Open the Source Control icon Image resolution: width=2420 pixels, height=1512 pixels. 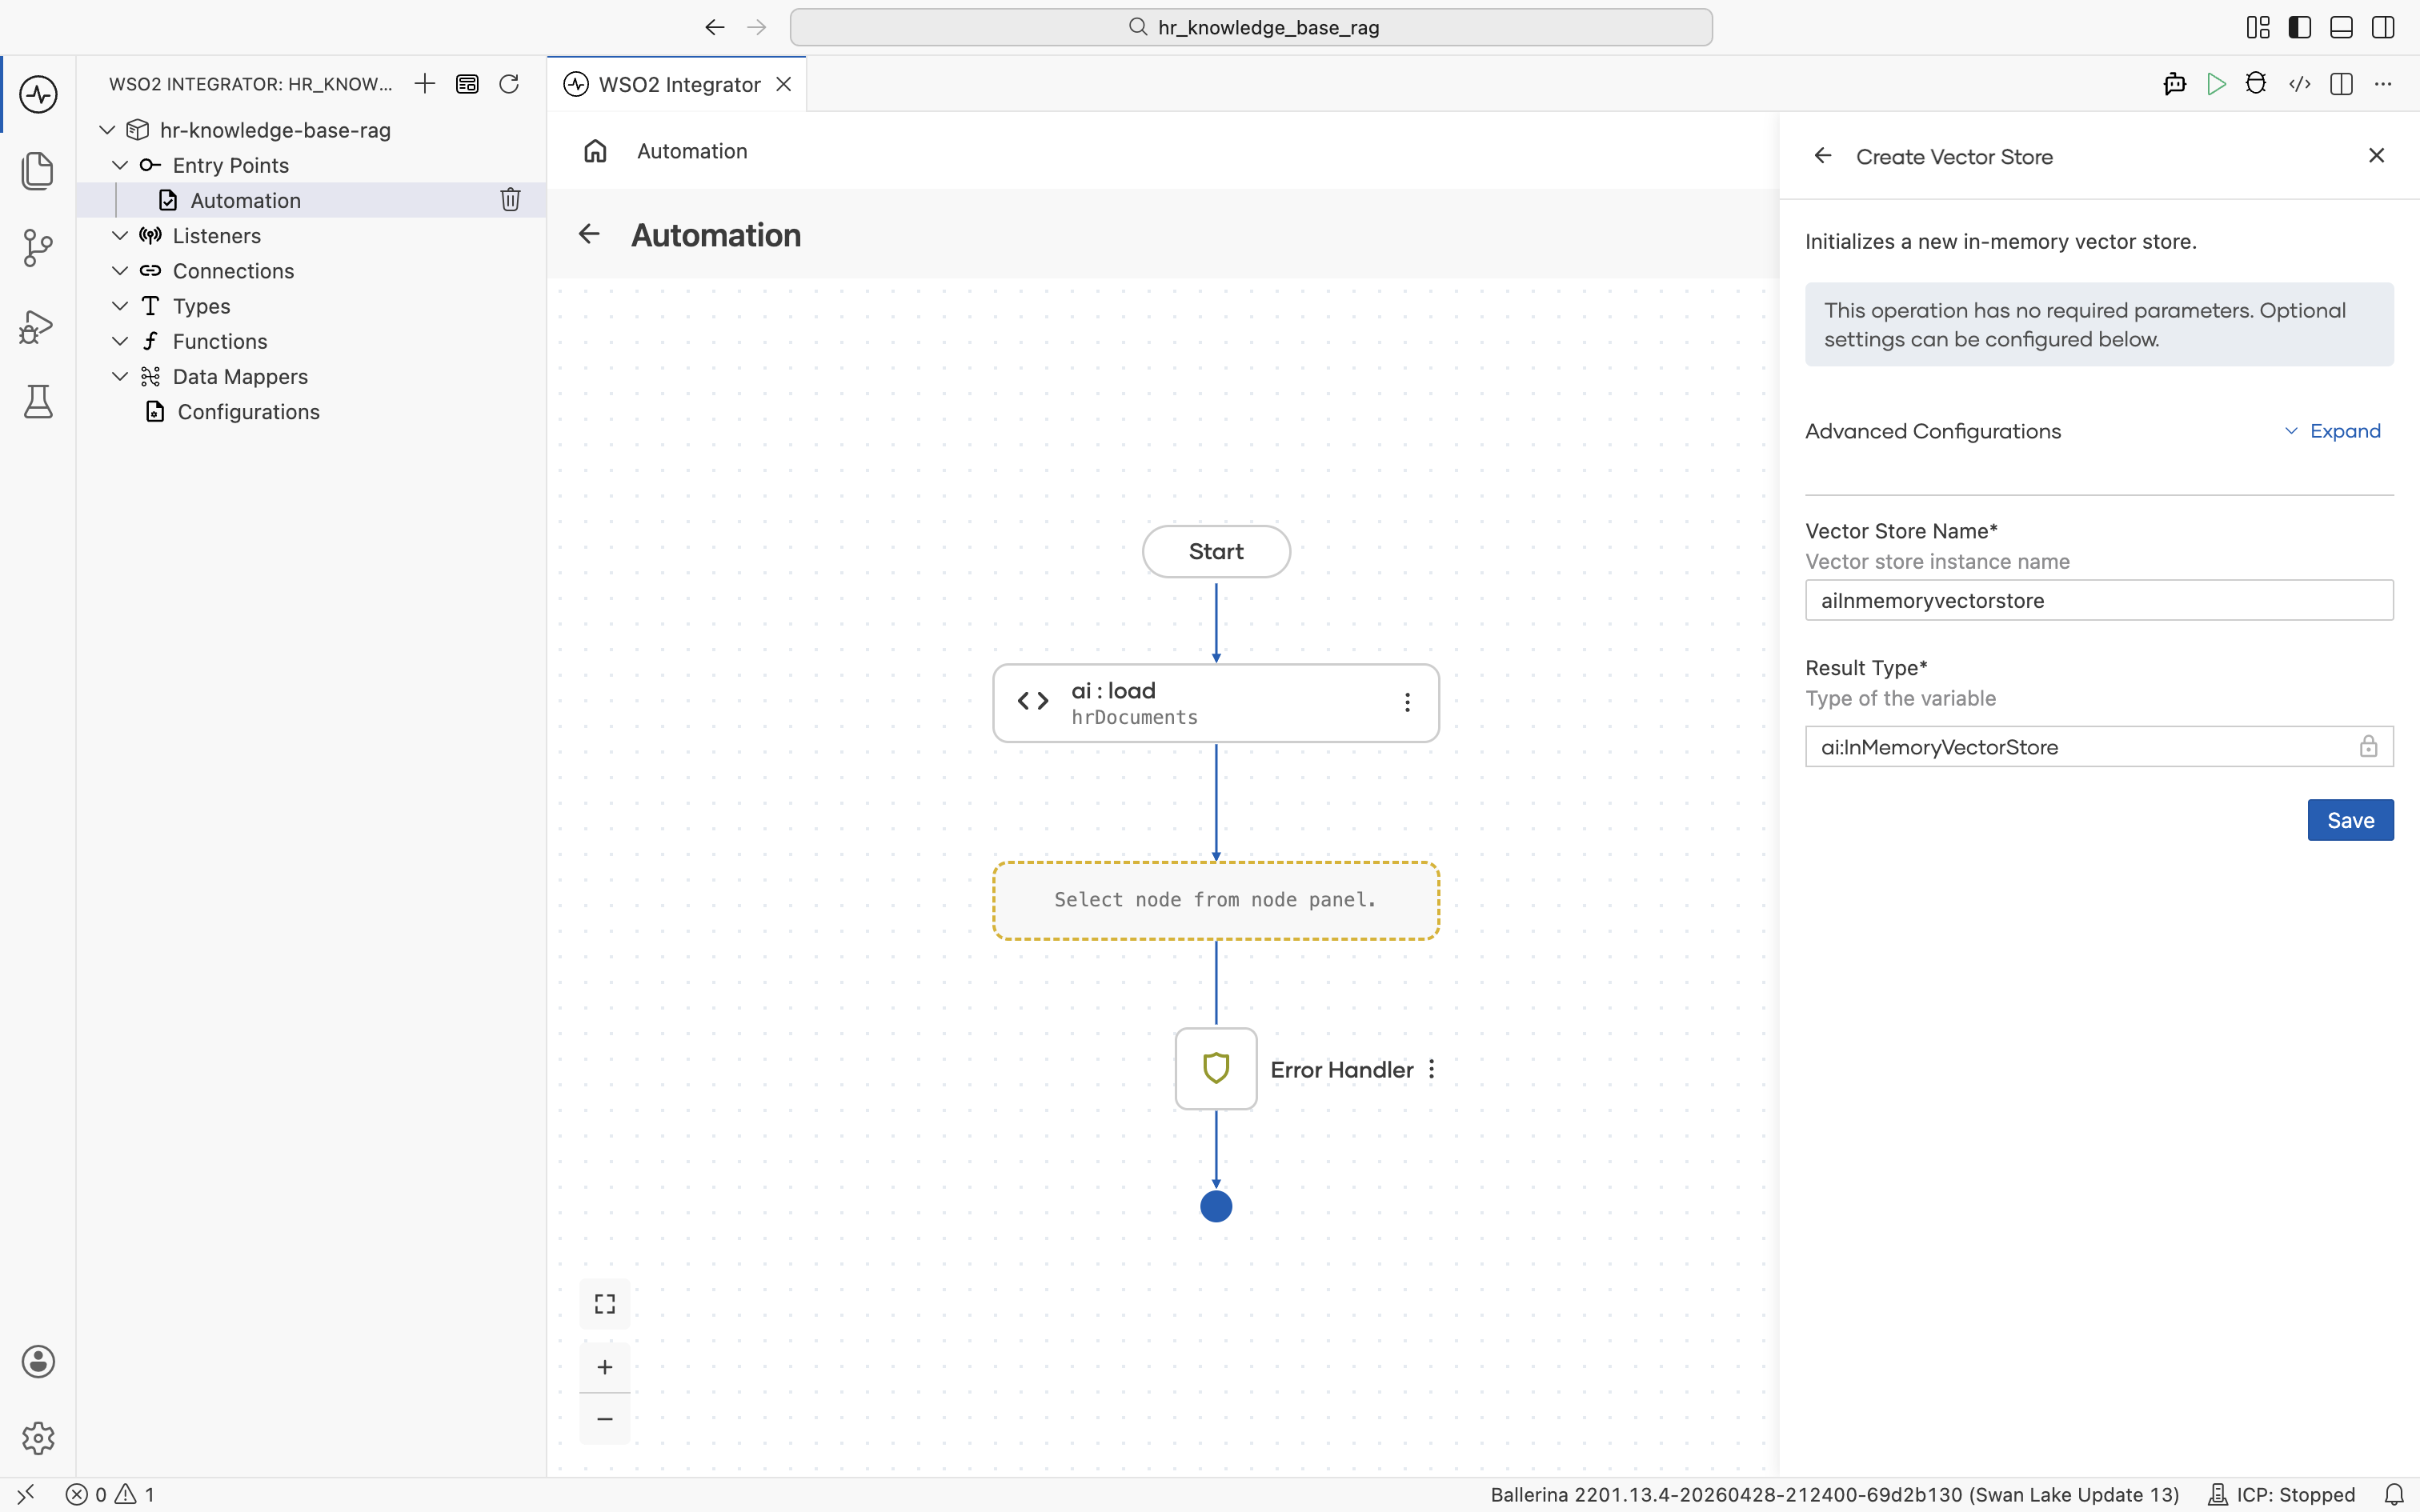[38, 247]
